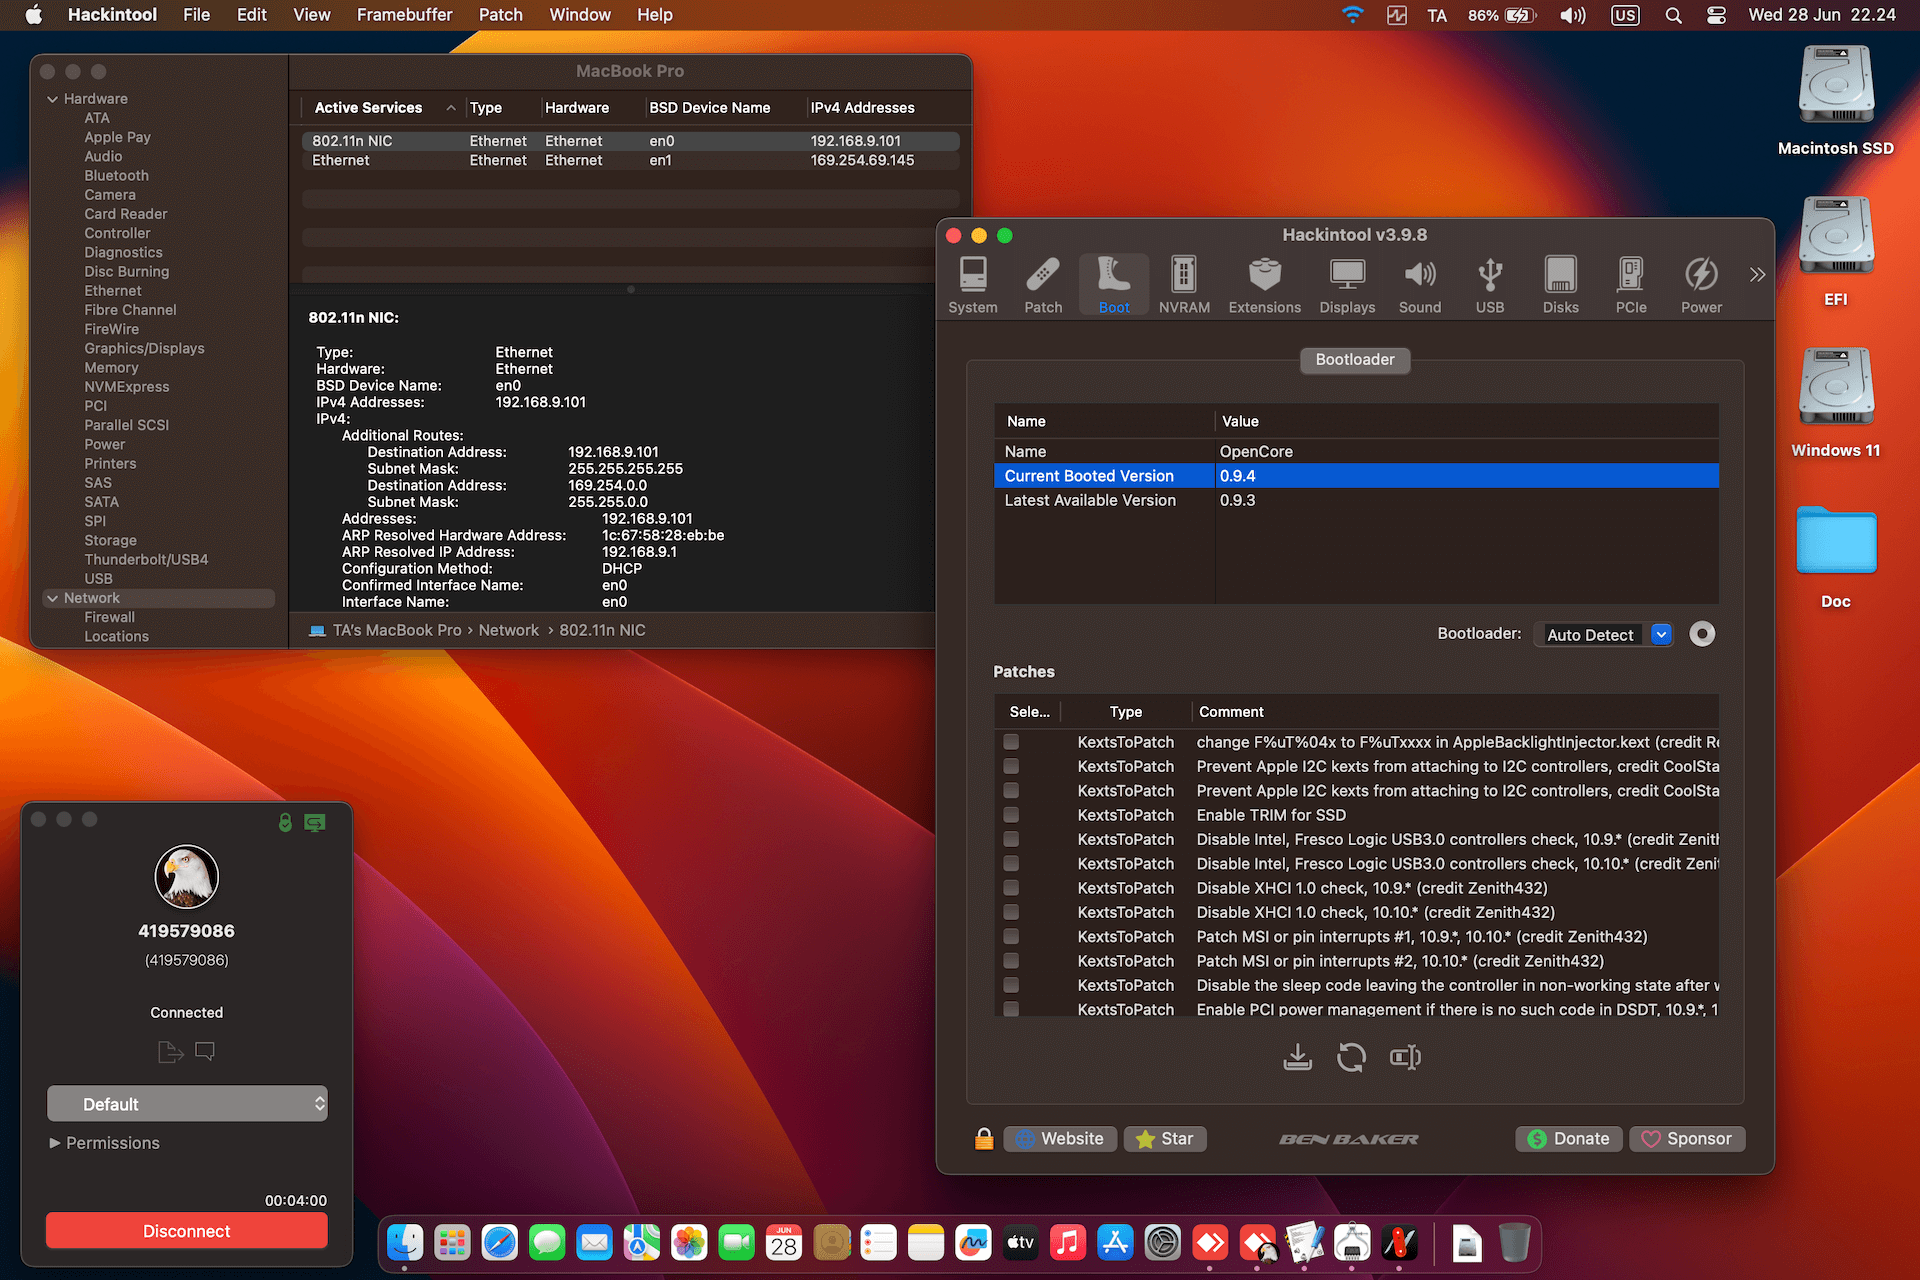Open the Power section
Viewport: 1920px width, 1280px height.
[x=1701, y=285]
